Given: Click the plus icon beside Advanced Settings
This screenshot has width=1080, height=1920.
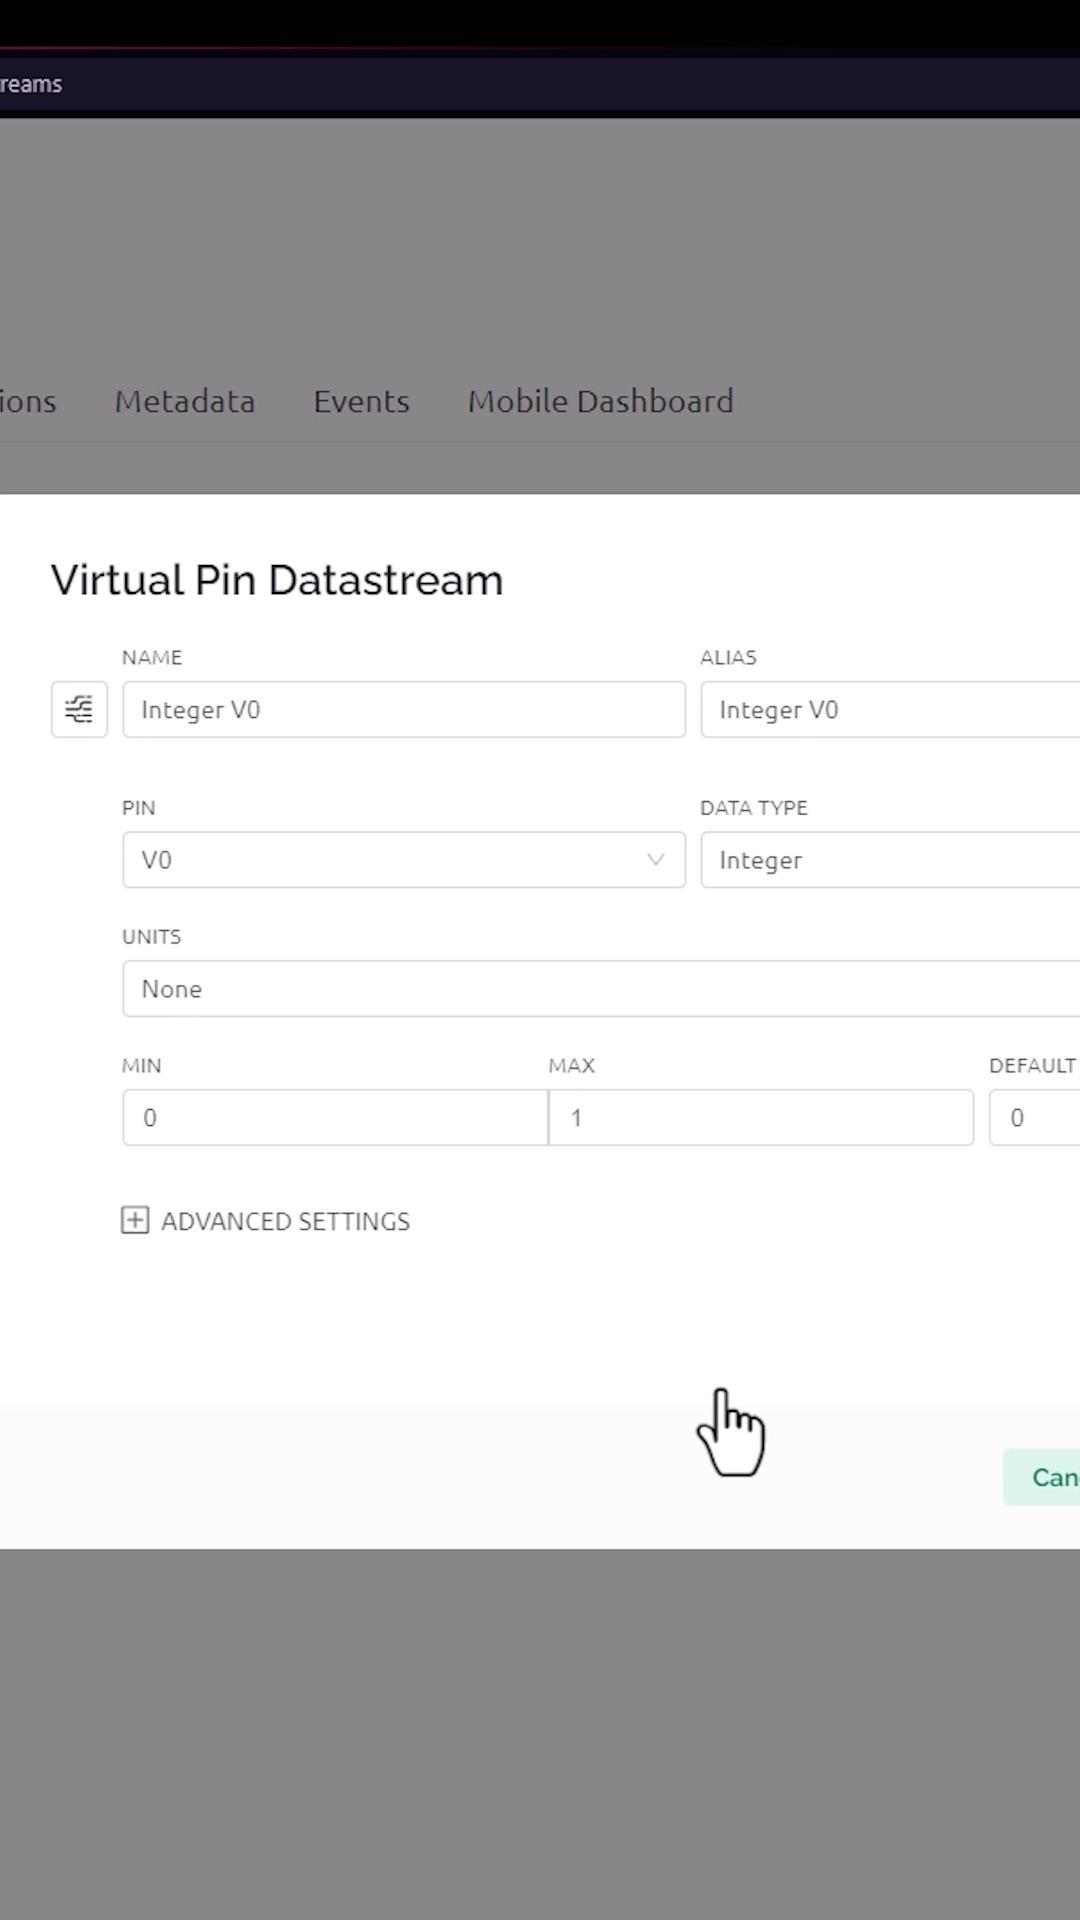Looking at the screenshot, I should [135, 1220].
